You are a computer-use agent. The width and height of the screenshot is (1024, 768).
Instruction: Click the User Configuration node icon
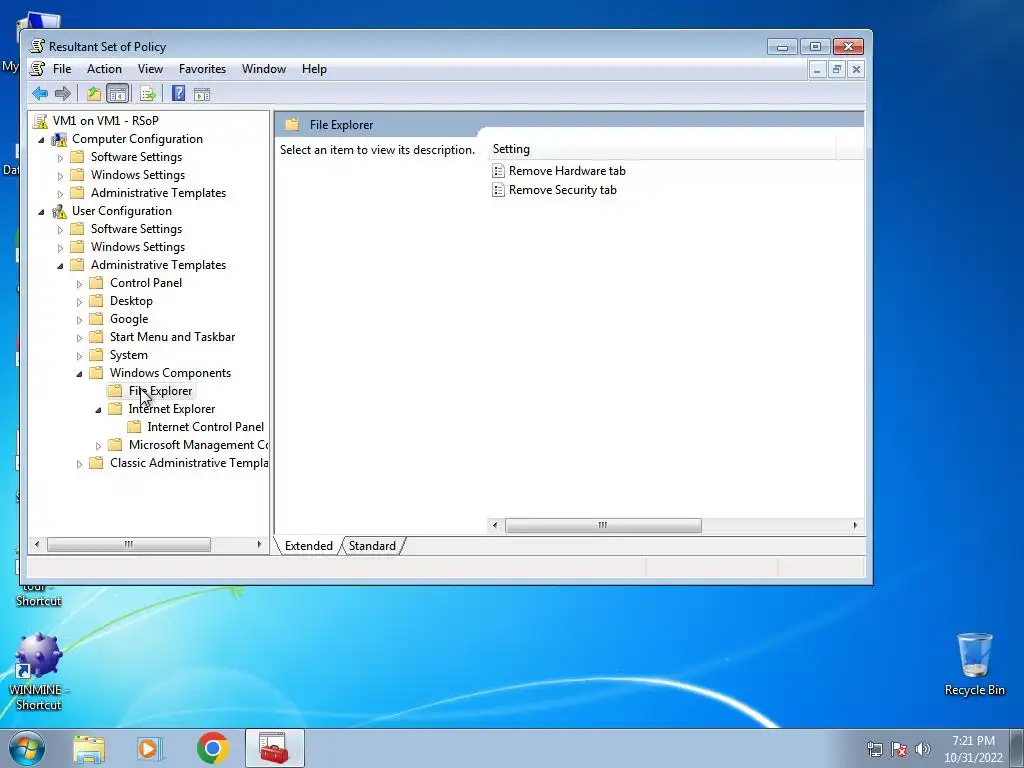pos(59,211)
